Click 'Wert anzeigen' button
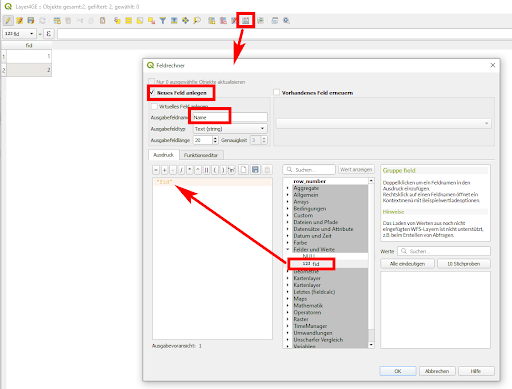The width and height of the screenshot is (512, 389). pos(356,169)
